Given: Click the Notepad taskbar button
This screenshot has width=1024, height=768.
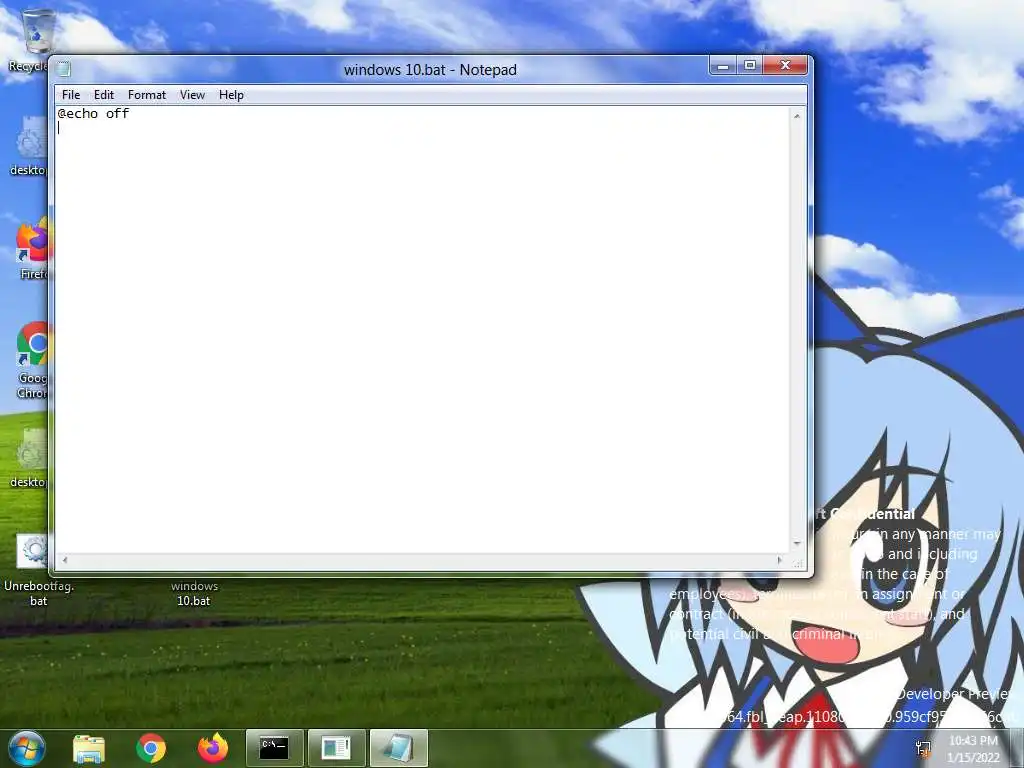Looking at the screenshot, I should coord(399,748).
